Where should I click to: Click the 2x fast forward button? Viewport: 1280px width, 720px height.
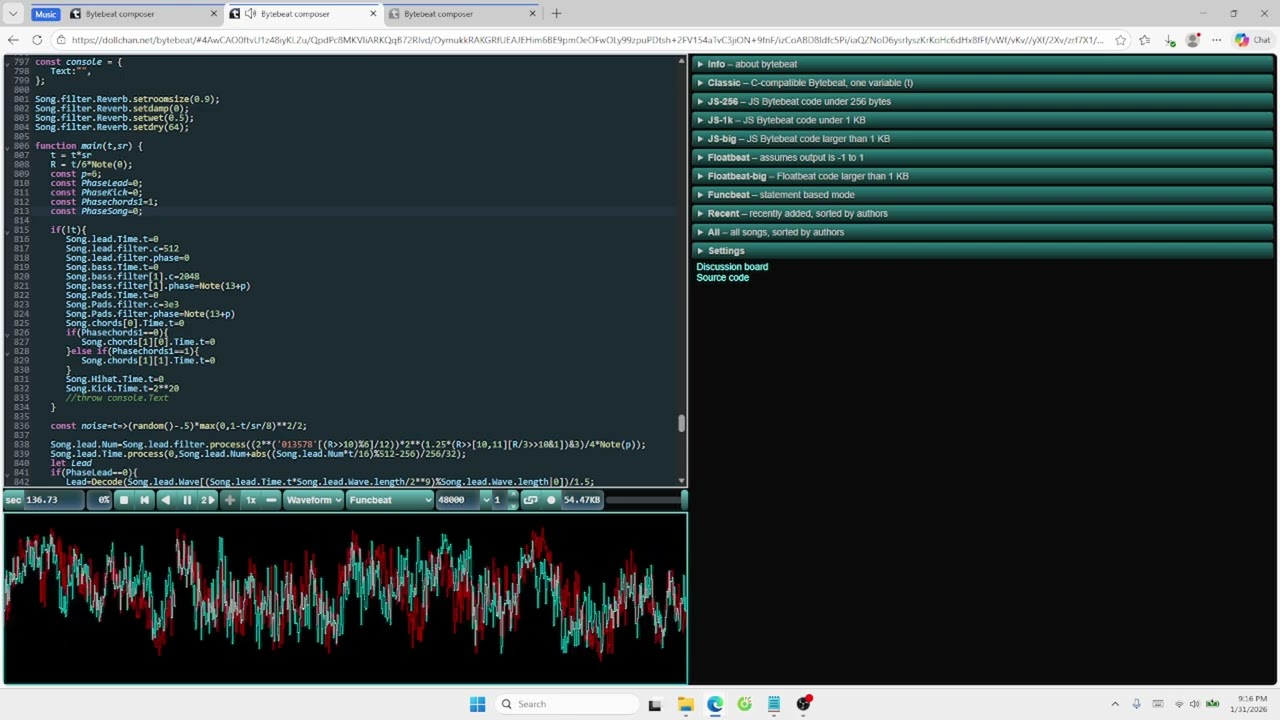pyautogui.click(x=208, y=500)
